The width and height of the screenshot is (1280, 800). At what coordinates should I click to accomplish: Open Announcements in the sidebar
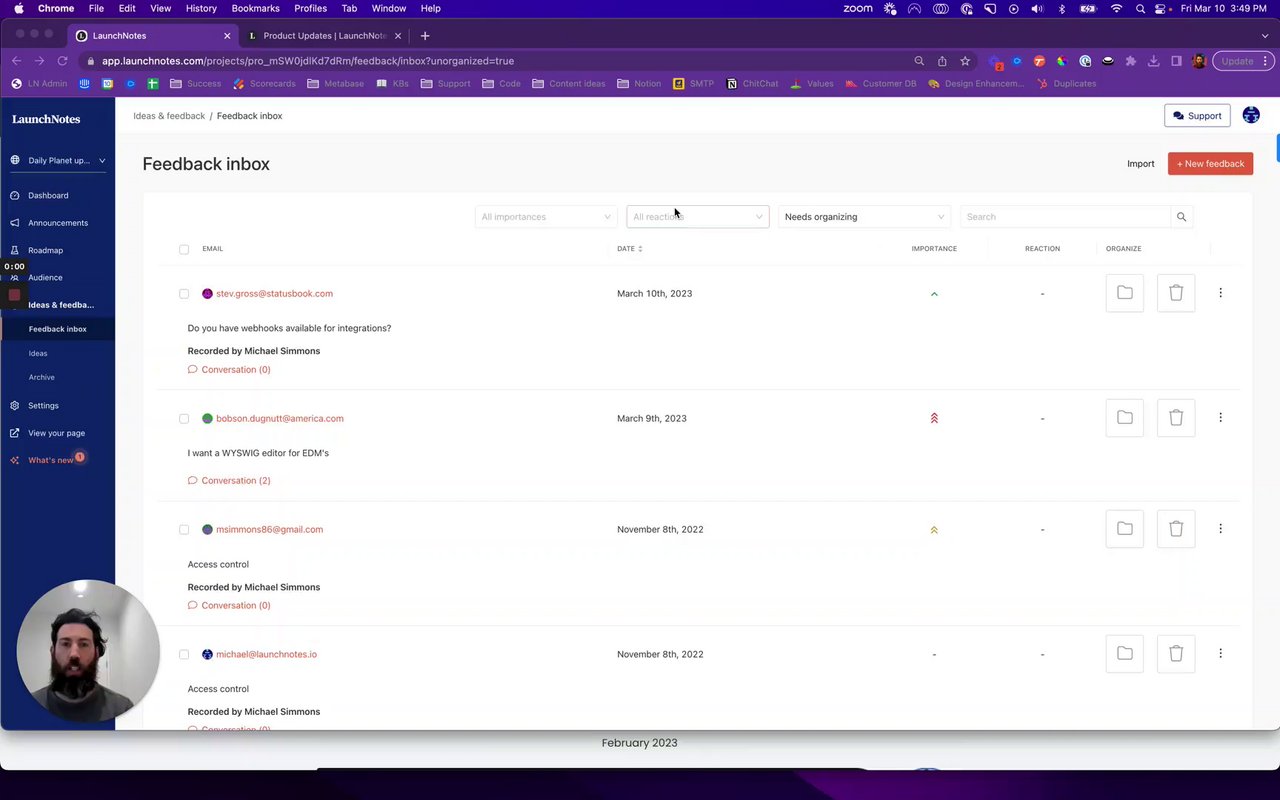[58, 223]
